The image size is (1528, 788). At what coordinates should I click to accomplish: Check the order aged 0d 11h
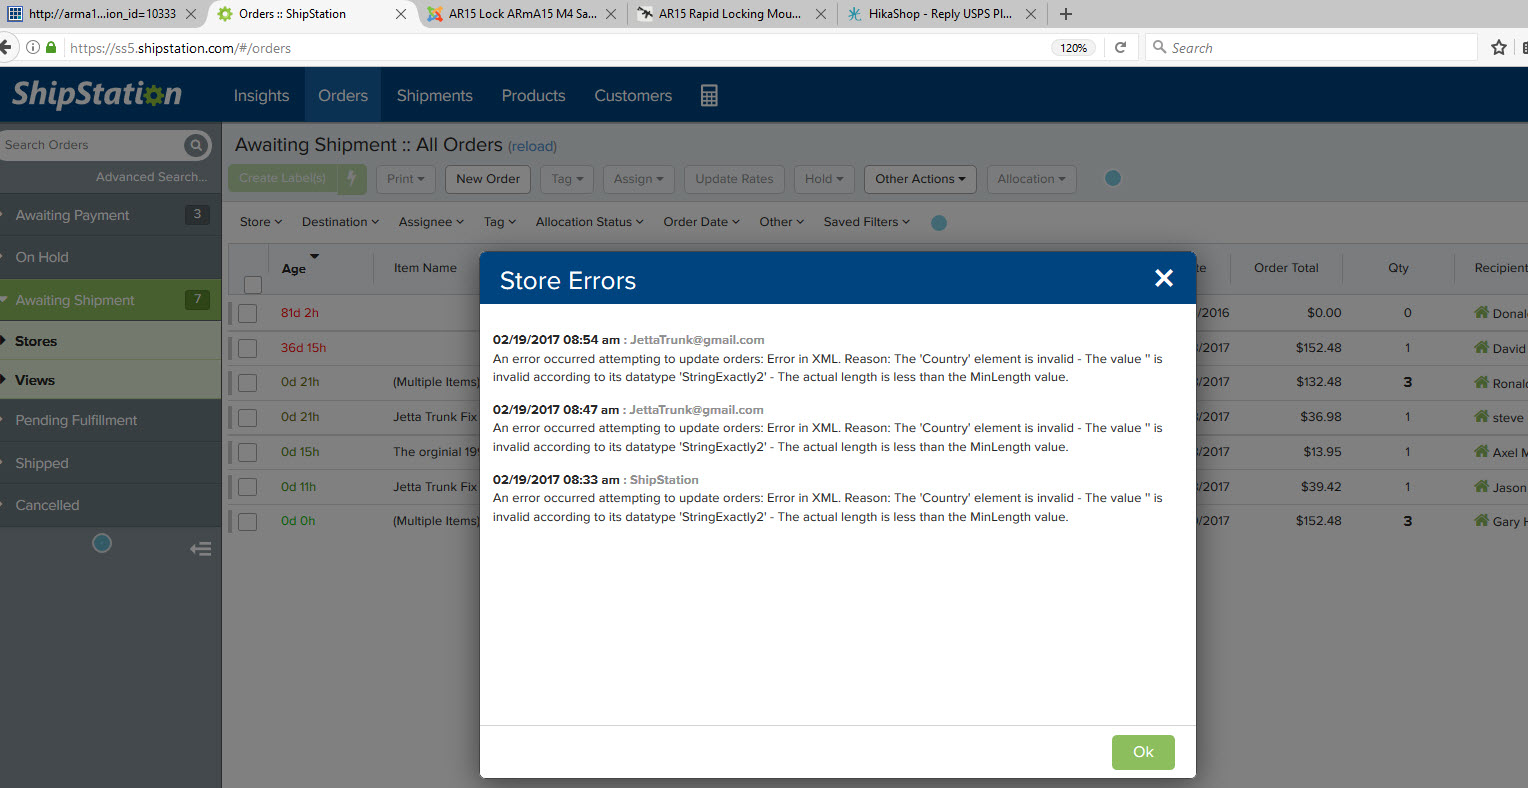click(x=248, y=487)
